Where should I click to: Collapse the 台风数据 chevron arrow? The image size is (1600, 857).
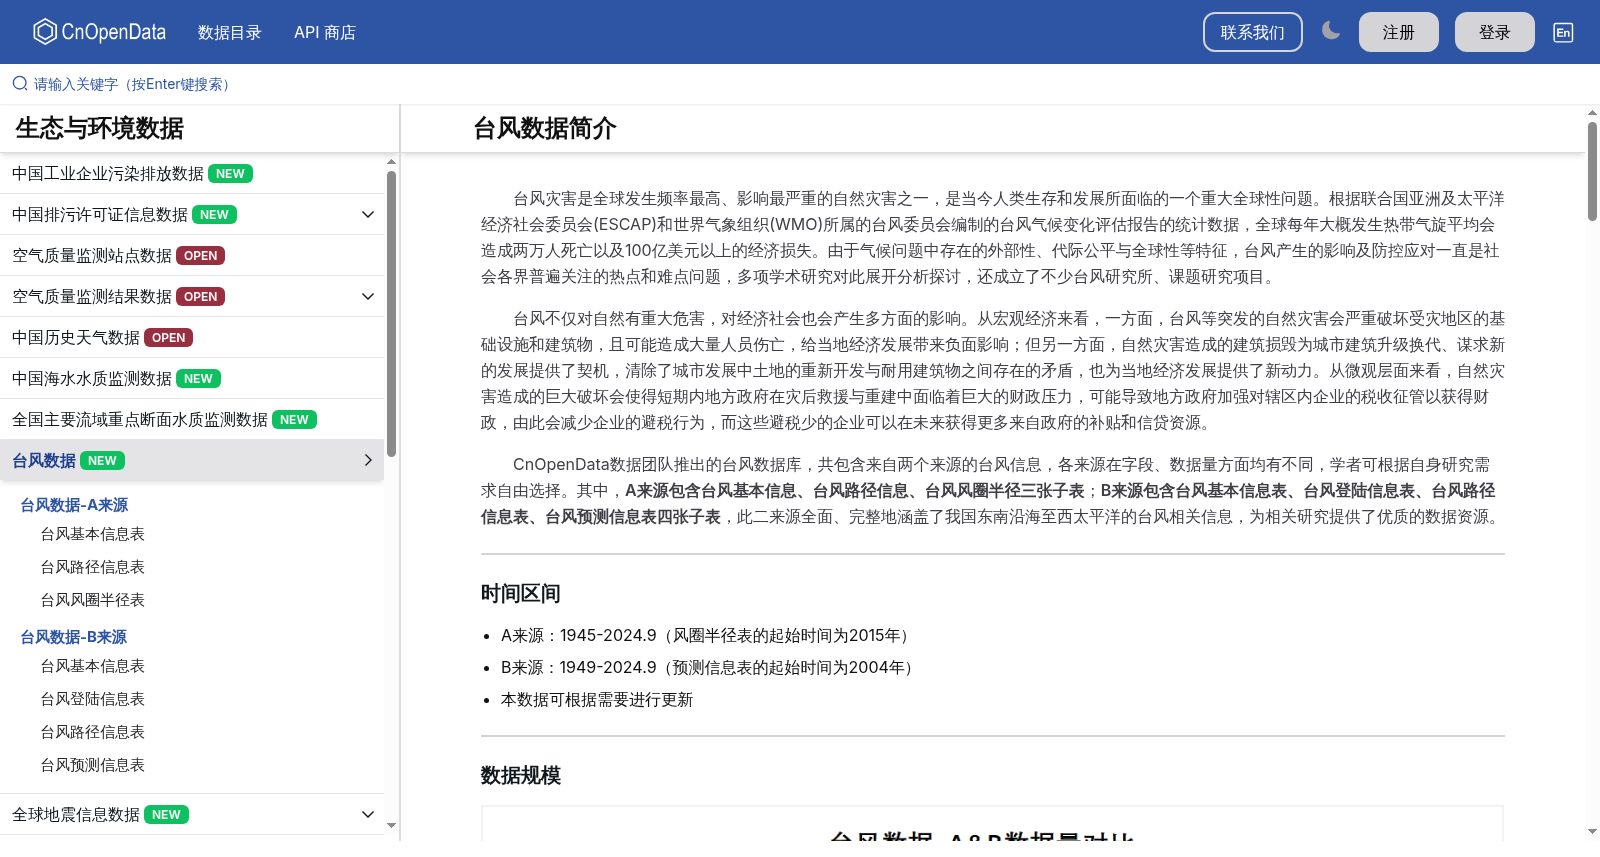(368, 461)
